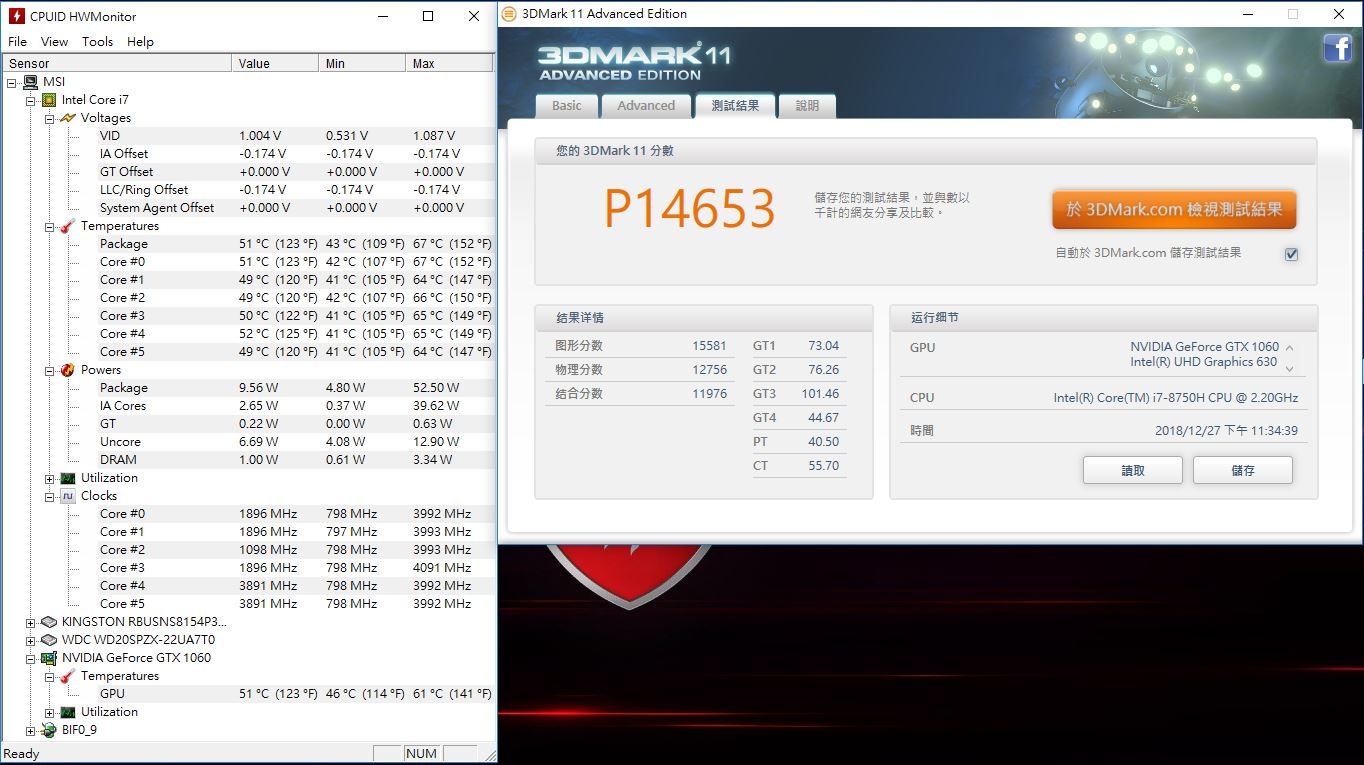
Task: Switch to the Basic tab in 3DMark
Action: point(567,106)
